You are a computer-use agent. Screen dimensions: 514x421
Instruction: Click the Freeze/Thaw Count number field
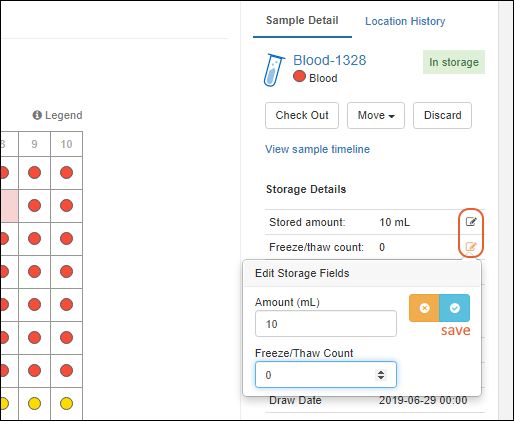[x=326, y=375]
